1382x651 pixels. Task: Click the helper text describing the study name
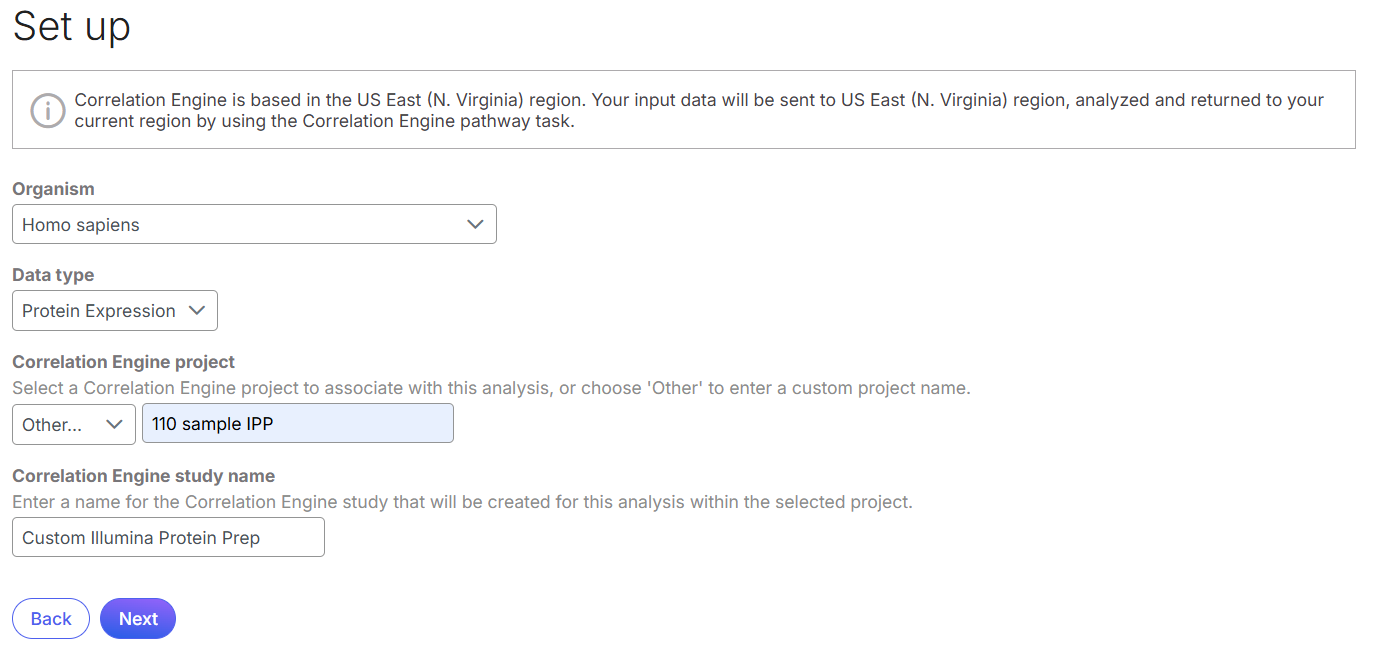(462, 502)
